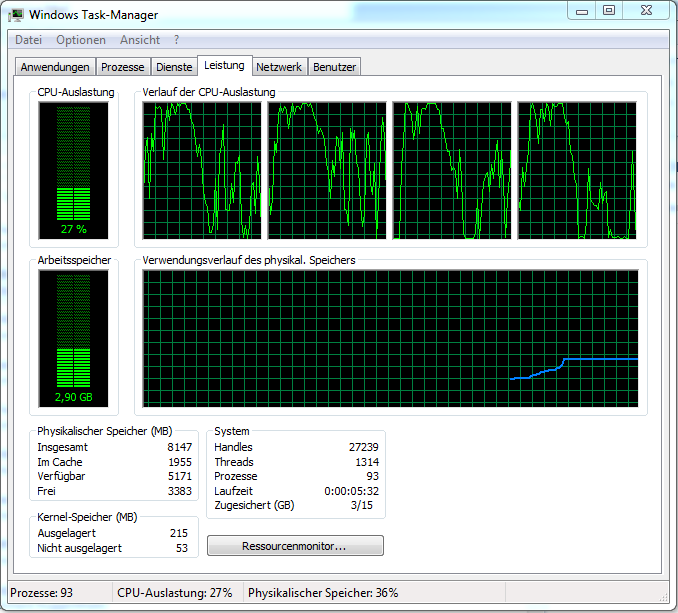Click the Insgesamt value 8147
This screenshot has height=613, width=678.
click(x=179, y=447)
